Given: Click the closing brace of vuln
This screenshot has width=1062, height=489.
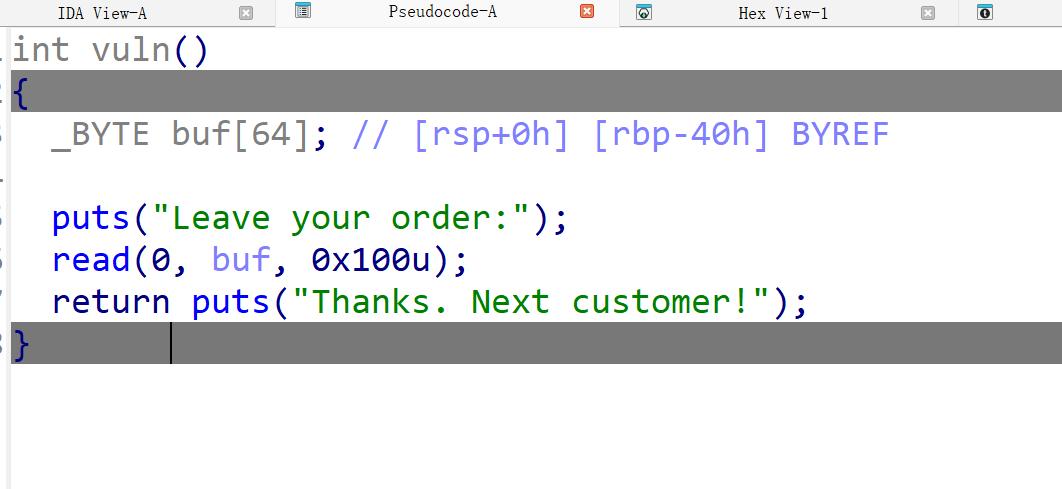Looking at the screenshot, I should (22, 343).
